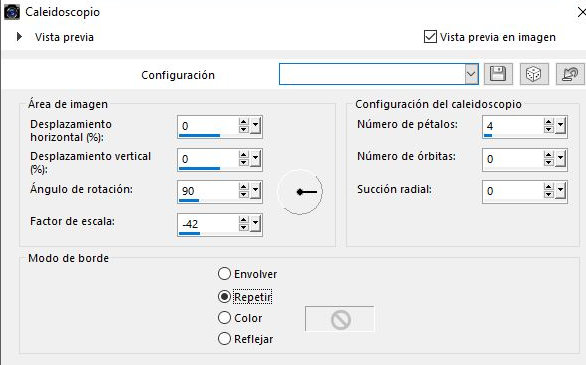Toggle the Vista previa en imagen checkbox
This screenshot has height=365, width=586.
click(x=430, y=37)
